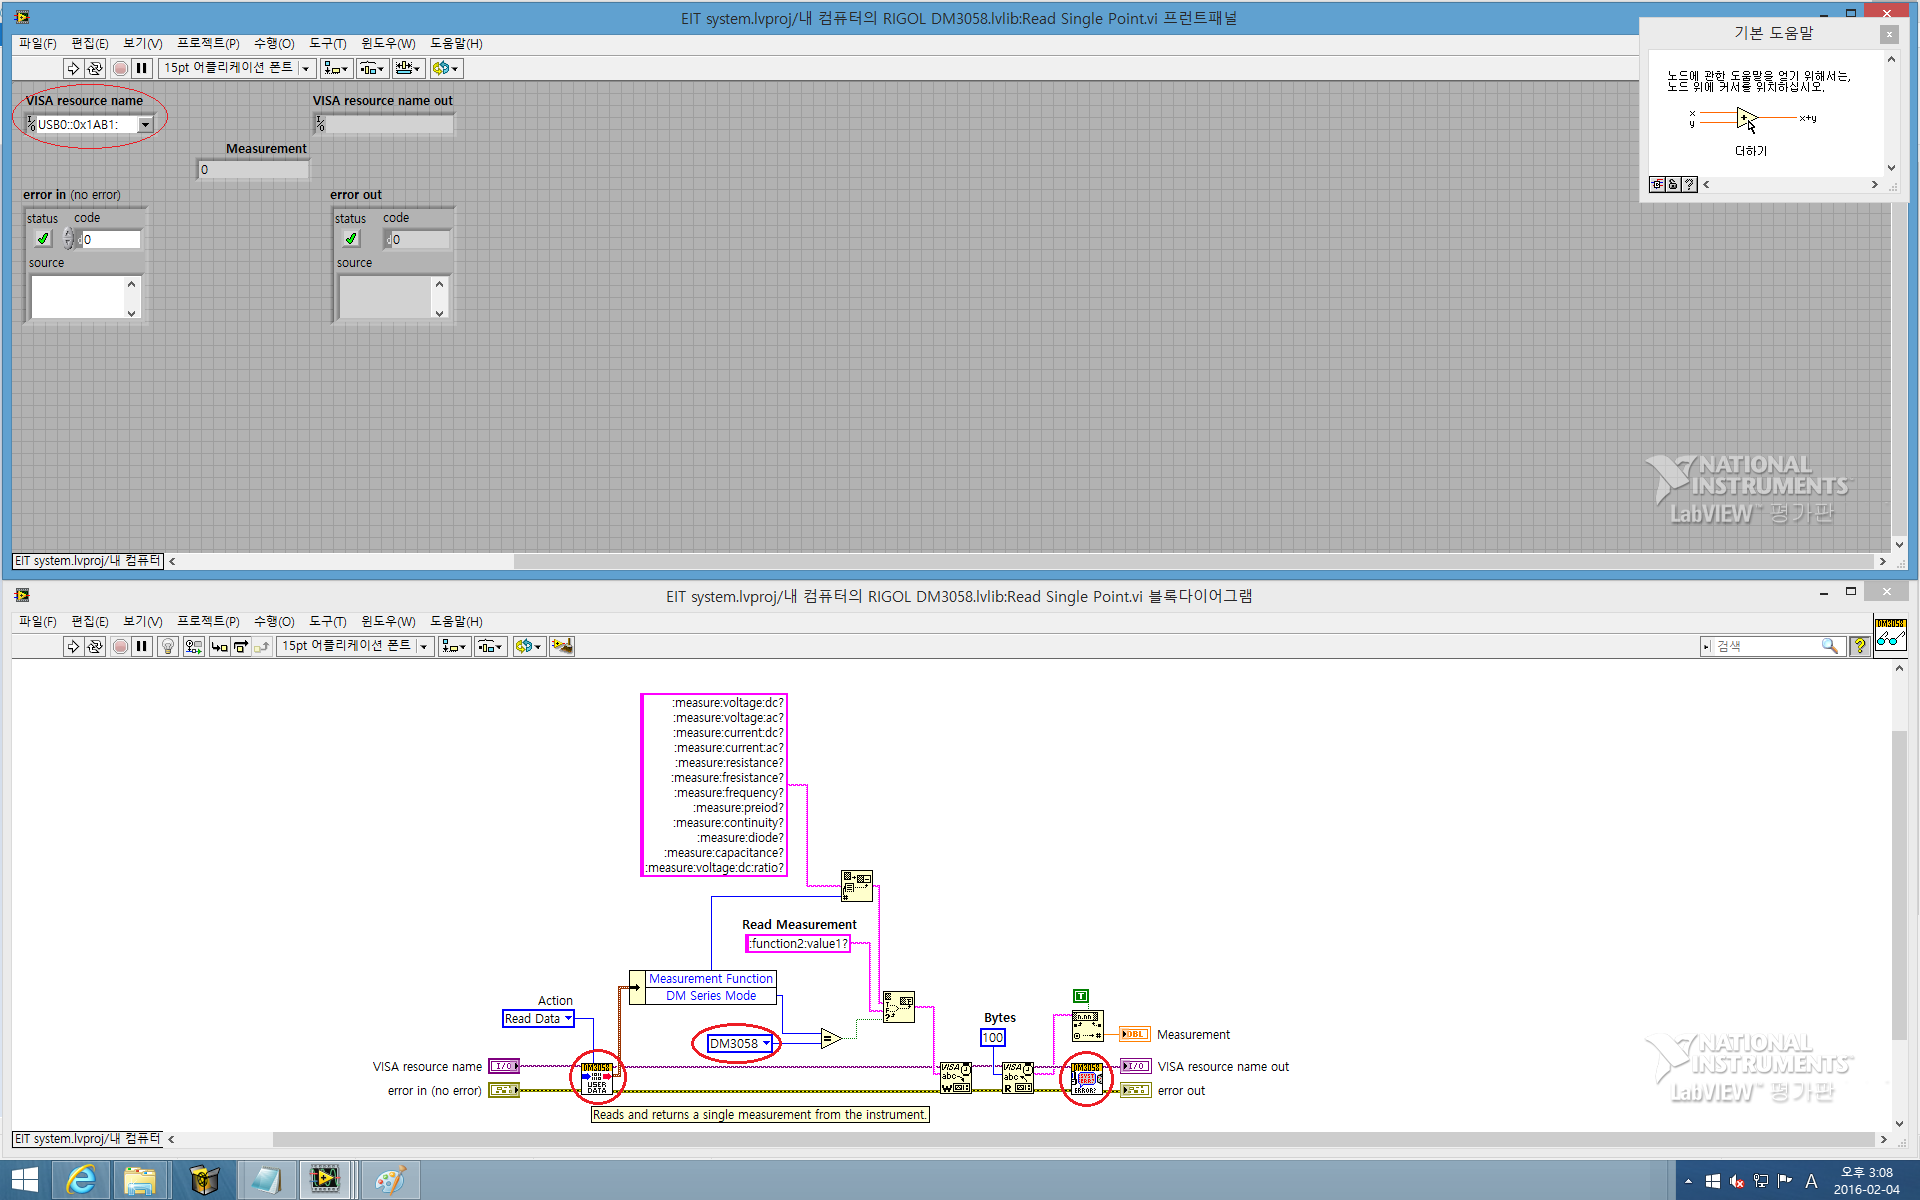Toggle Retain Wire Values button
The width and height of the screenshot is (1920, 1200).
pyautogui.click(x=194, y=646)
